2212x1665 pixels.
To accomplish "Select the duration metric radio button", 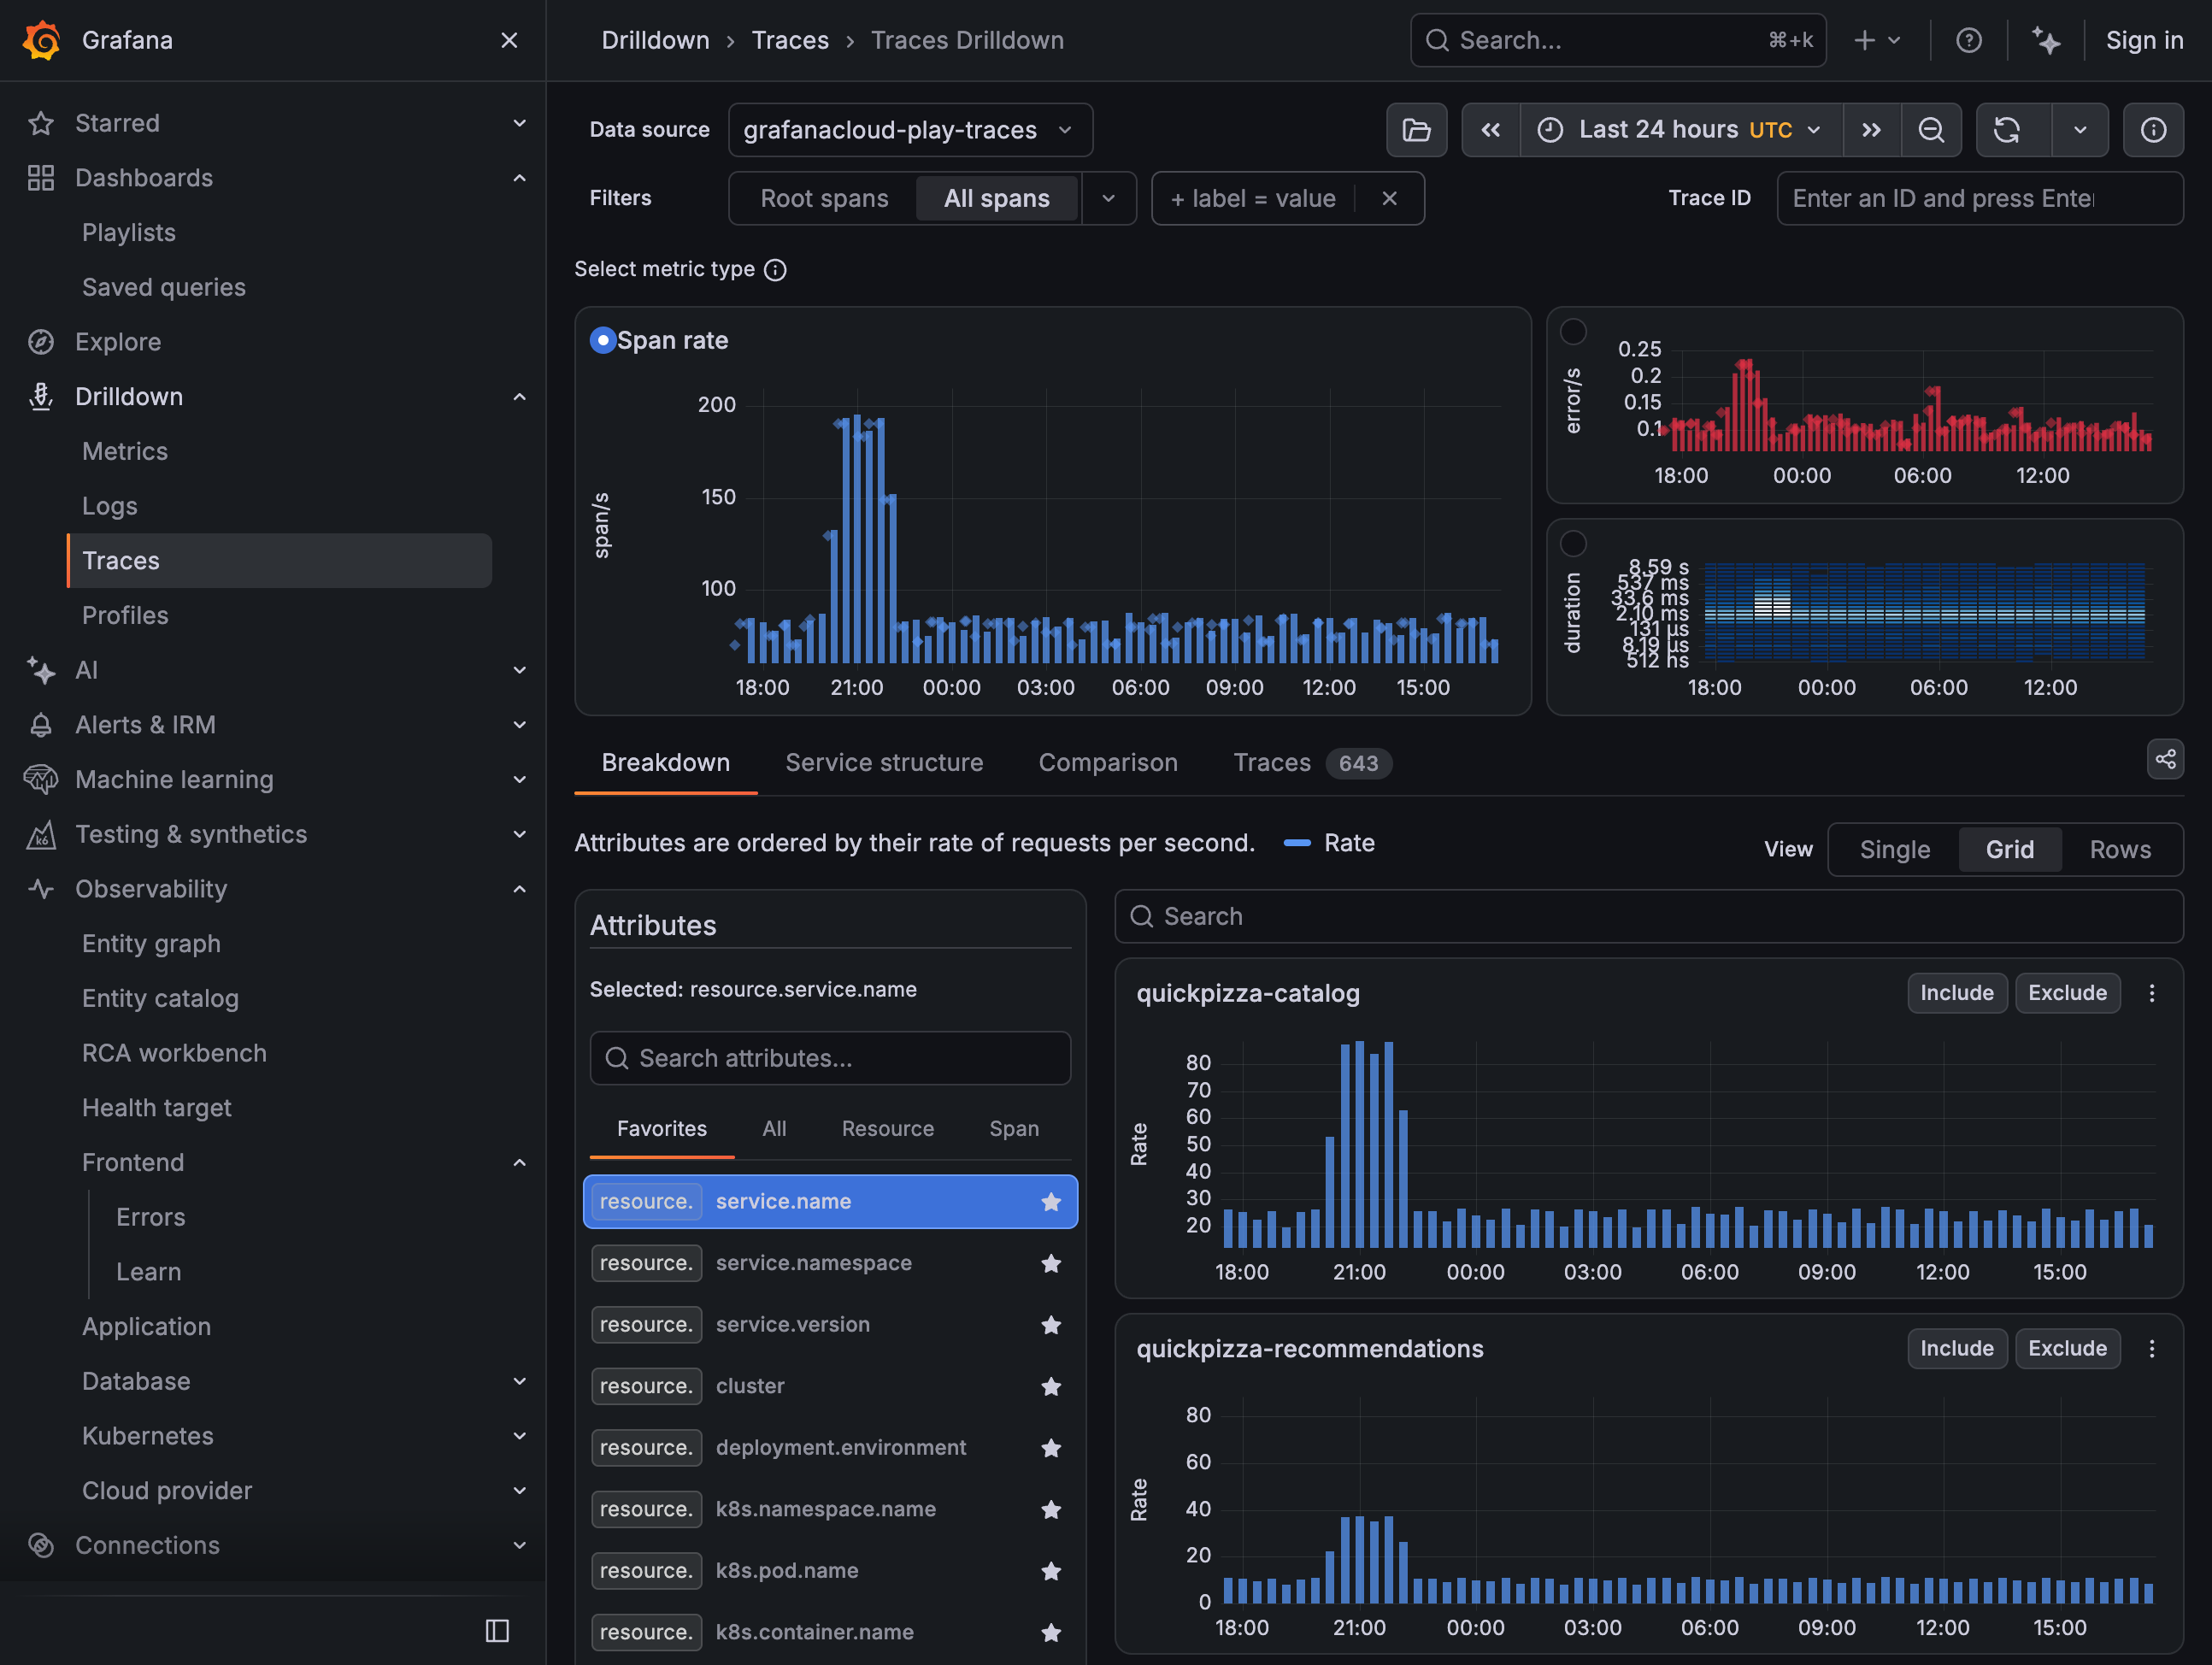I will coord(1573,543).
